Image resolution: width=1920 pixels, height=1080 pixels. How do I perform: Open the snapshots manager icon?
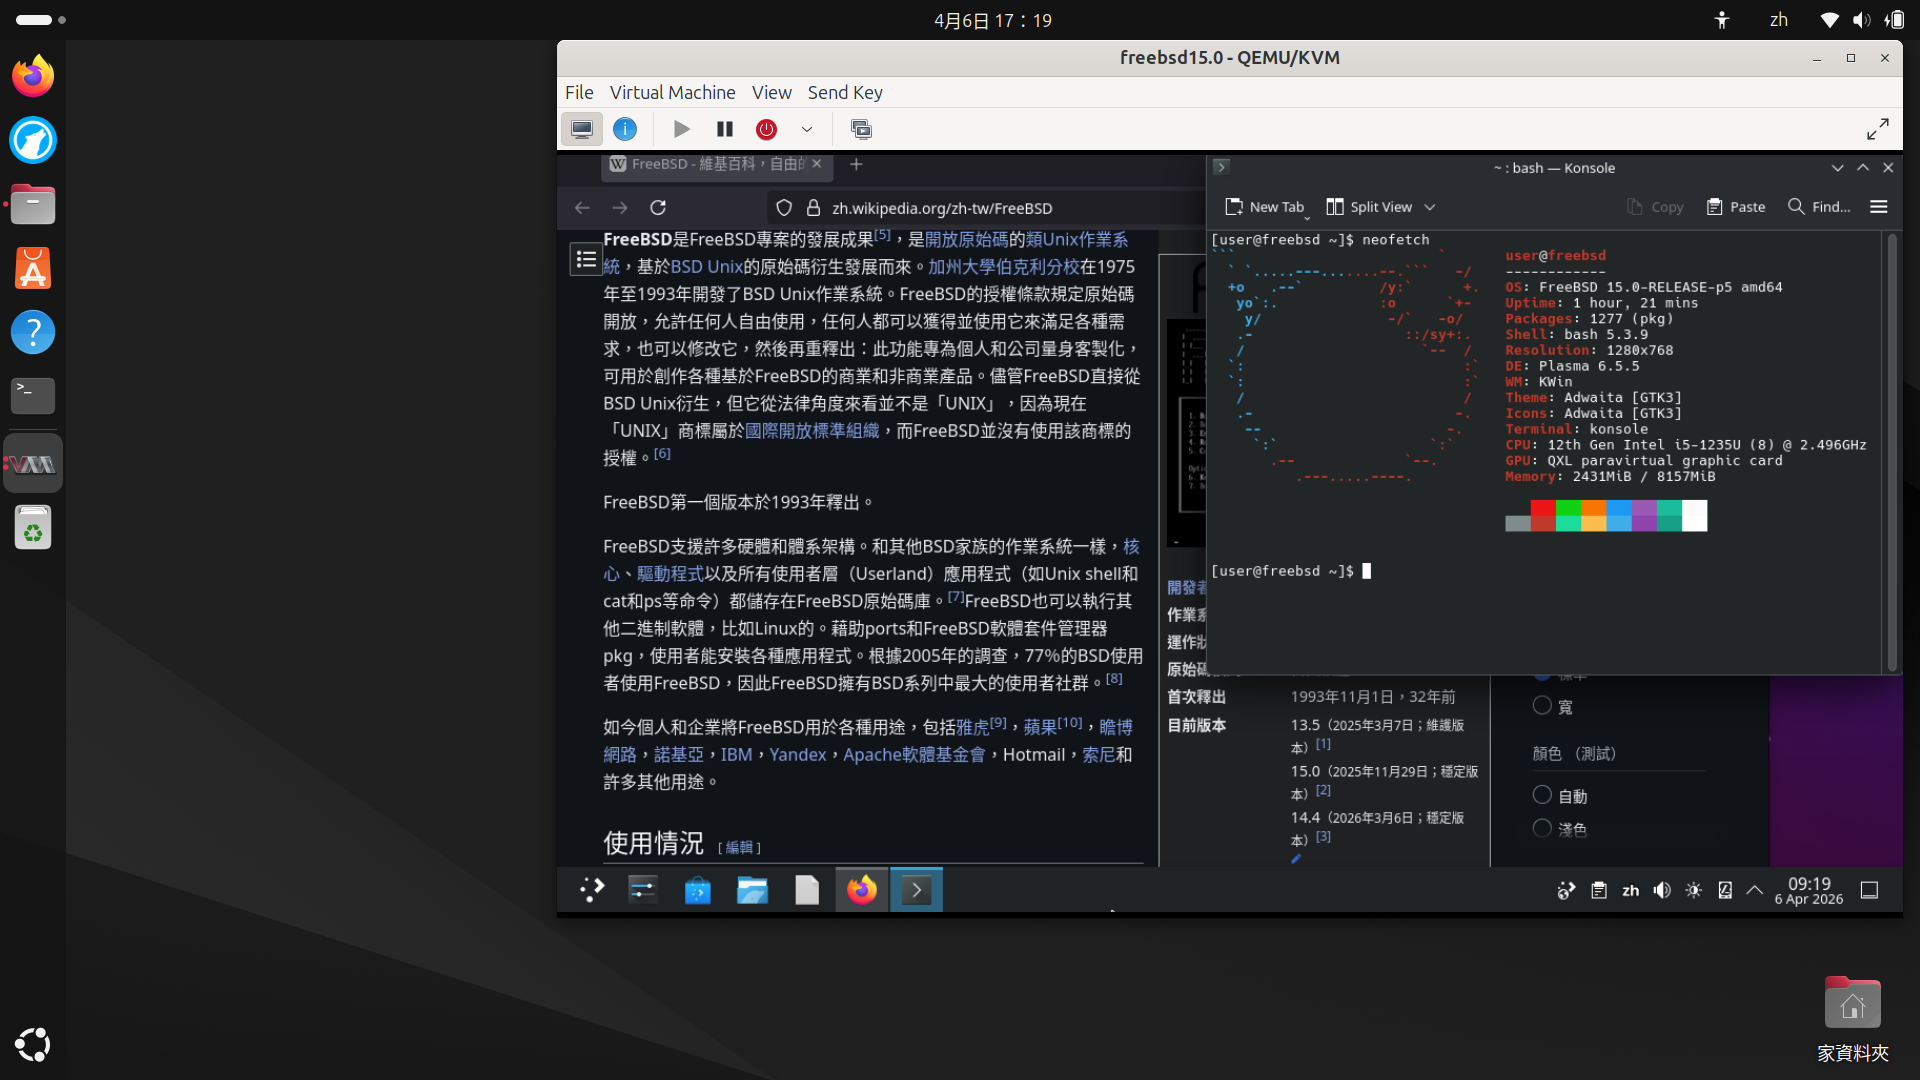click(861, 129)
